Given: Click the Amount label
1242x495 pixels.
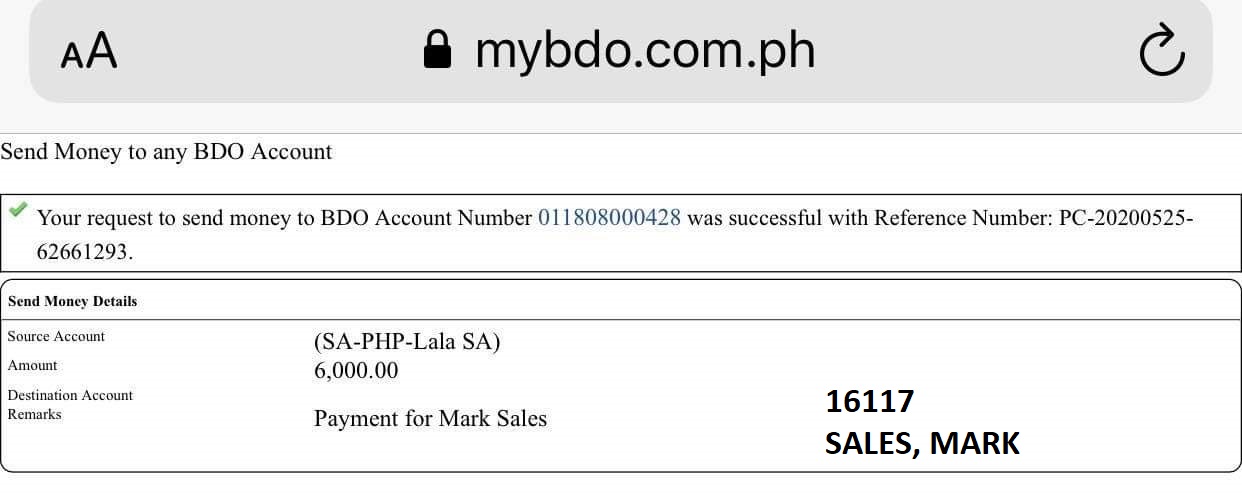Looking at the screenshot, I should (32, 365).
